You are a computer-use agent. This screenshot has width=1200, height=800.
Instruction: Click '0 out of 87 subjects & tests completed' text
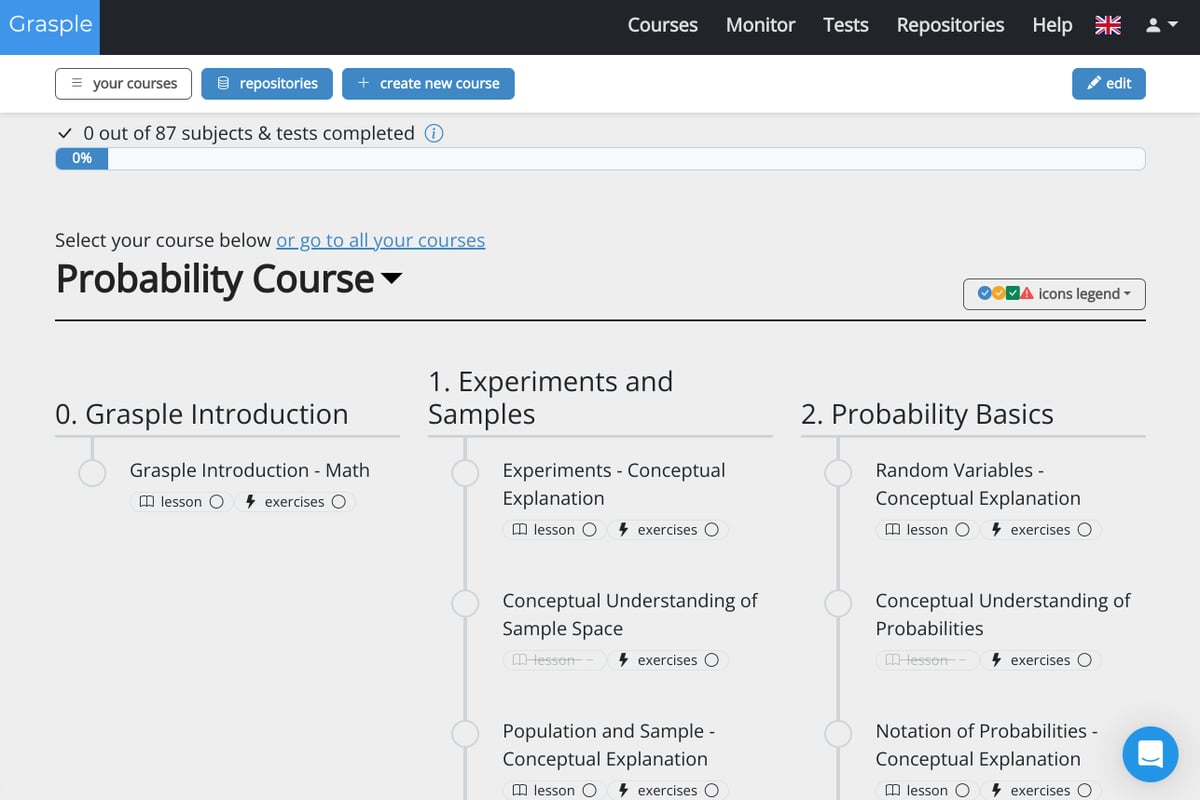[249, 133]
